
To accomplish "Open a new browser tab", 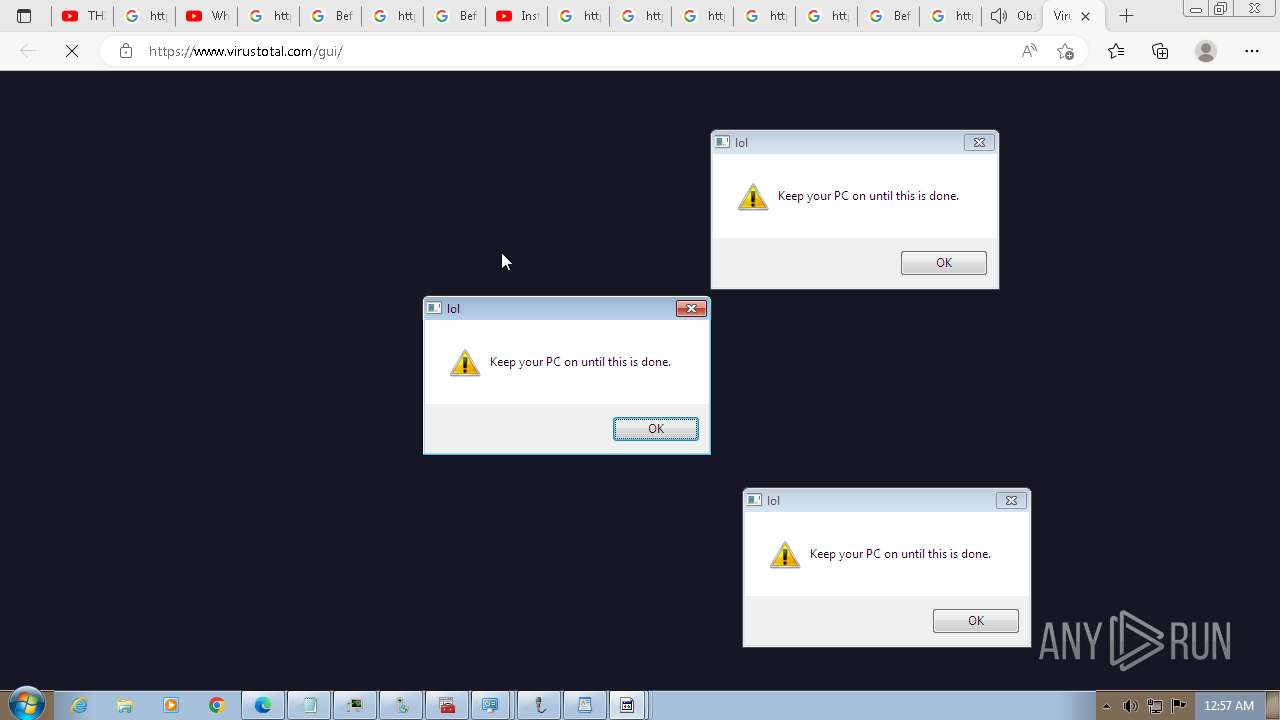I will (1126, 16).
